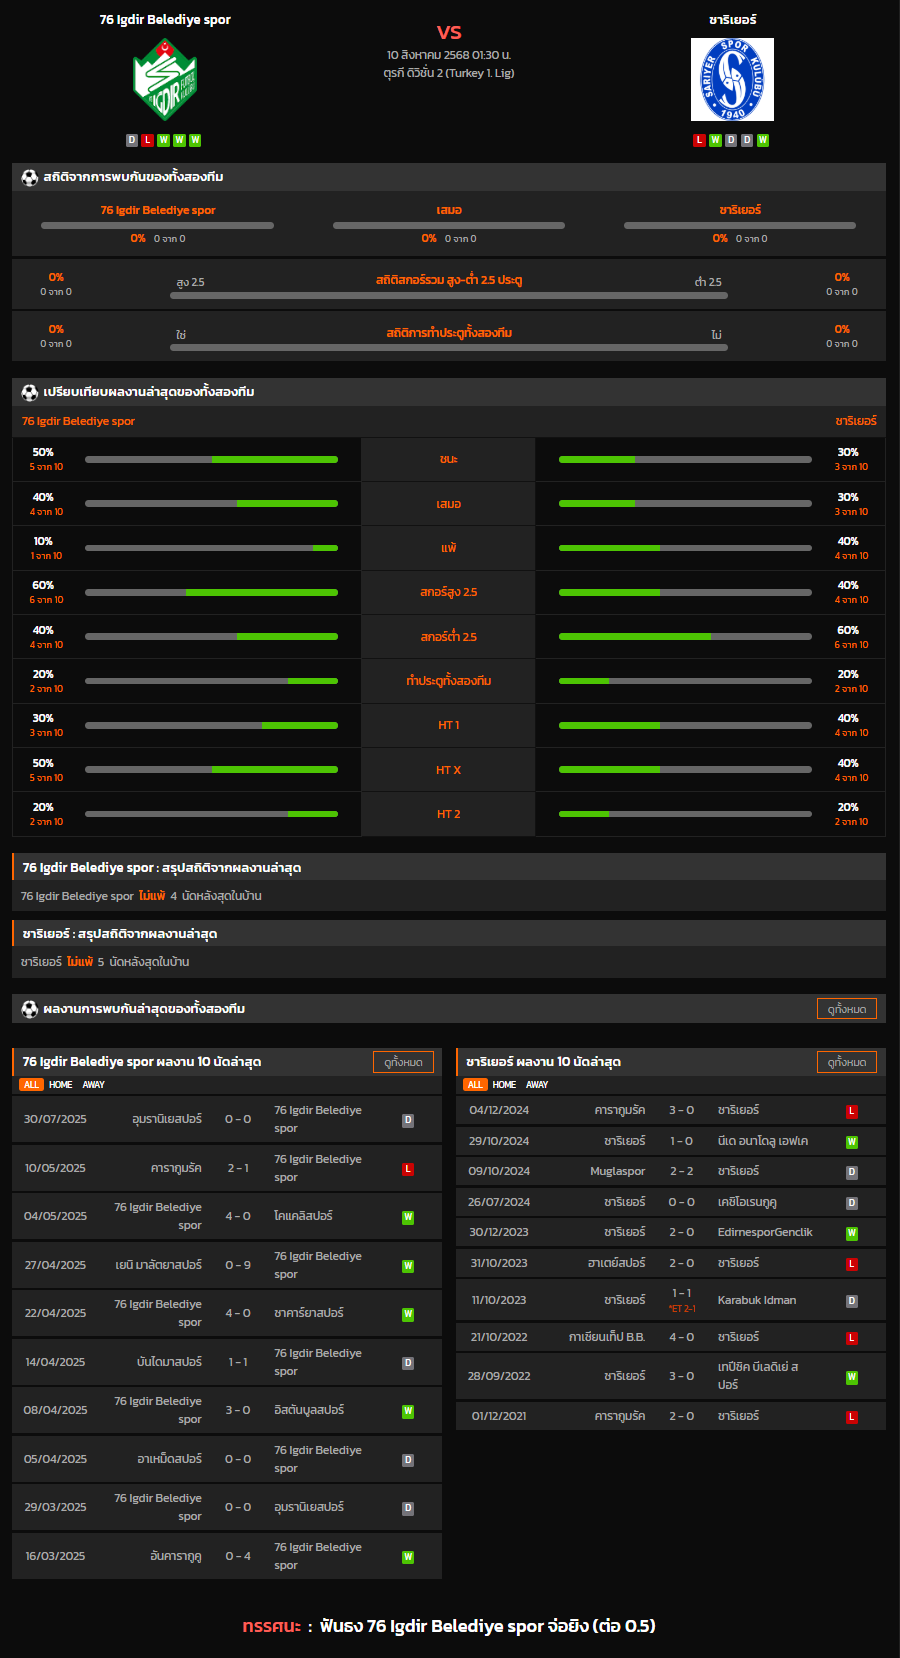Image resolution: width=900 pixels, height=1658 pixels.
Task: Click Igdir over 2.5 bar showing 60%
Action: (211, 593)
